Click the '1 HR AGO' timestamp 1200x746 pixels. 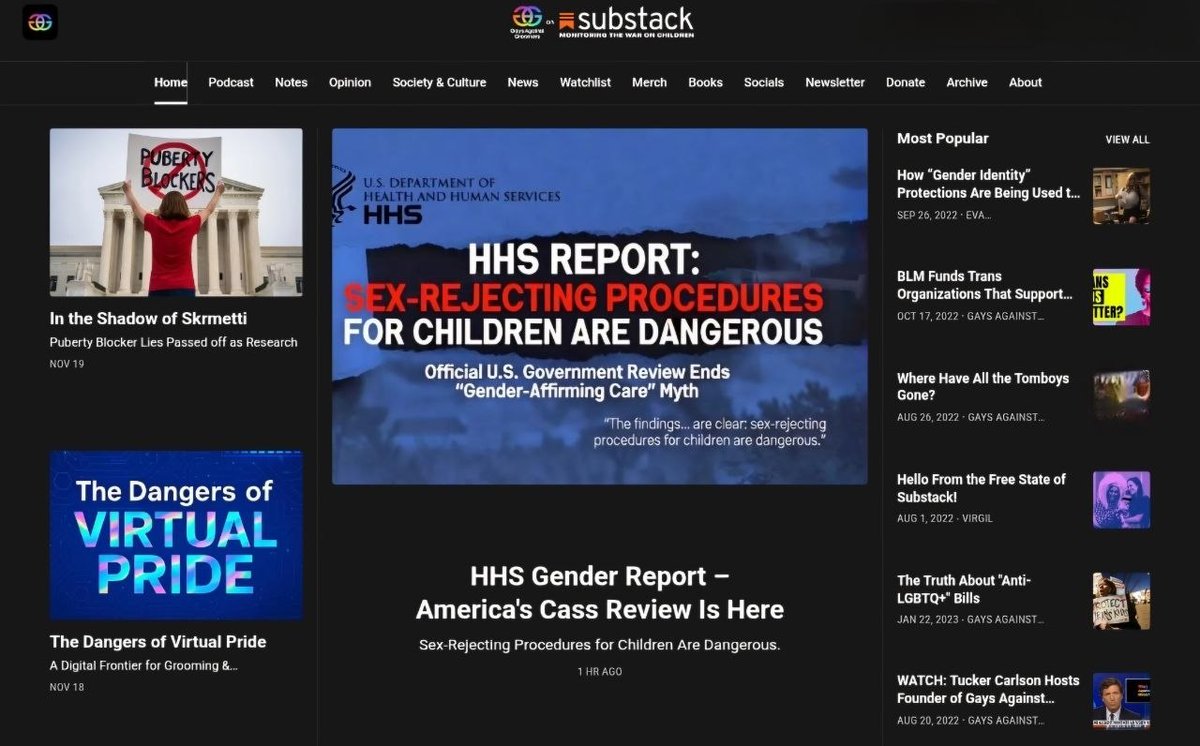[x=600, y=672]
